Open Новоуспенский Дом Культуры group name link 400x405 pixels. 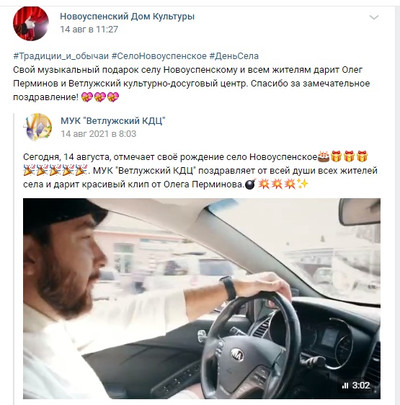[127, 16]
